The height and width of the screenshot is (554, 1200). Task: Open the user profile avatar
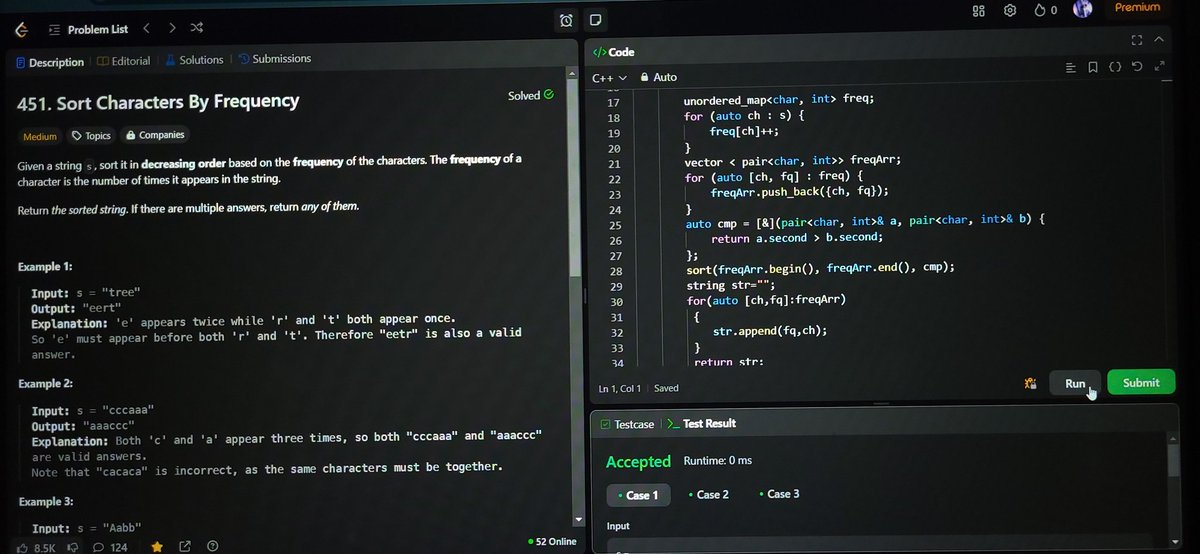[1083, 9]
